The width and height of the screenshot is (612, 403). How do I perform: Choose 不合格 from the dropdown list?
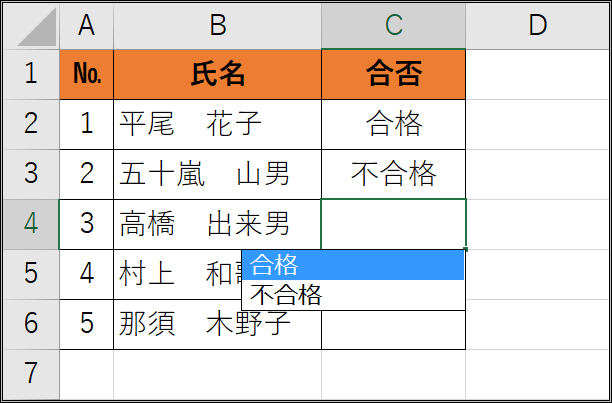353,295
